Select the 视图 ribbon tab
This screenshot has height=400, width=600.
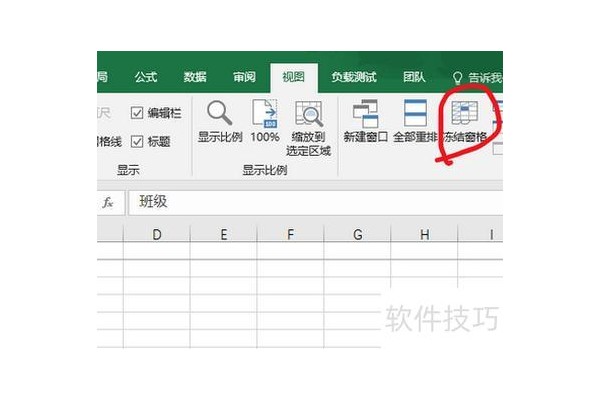point(293,77)
